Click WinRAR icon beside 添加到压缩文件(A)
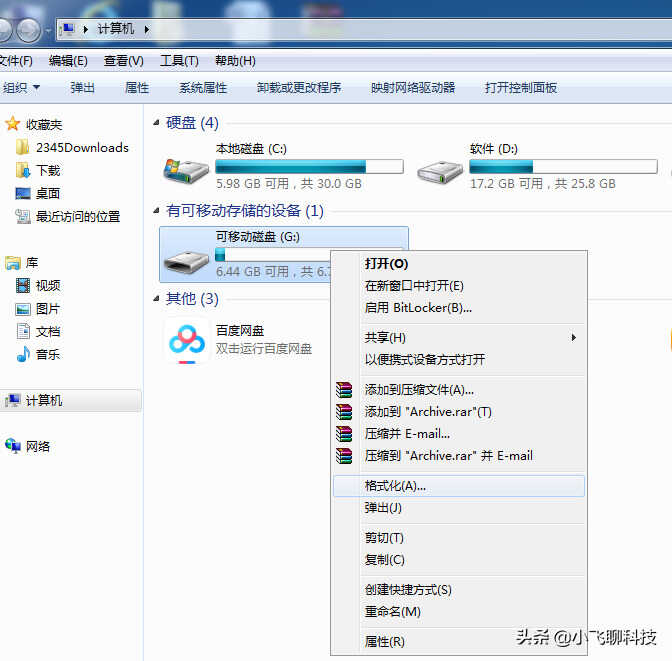This screenshot has width=672, height=661. click(x=344, y=390)
